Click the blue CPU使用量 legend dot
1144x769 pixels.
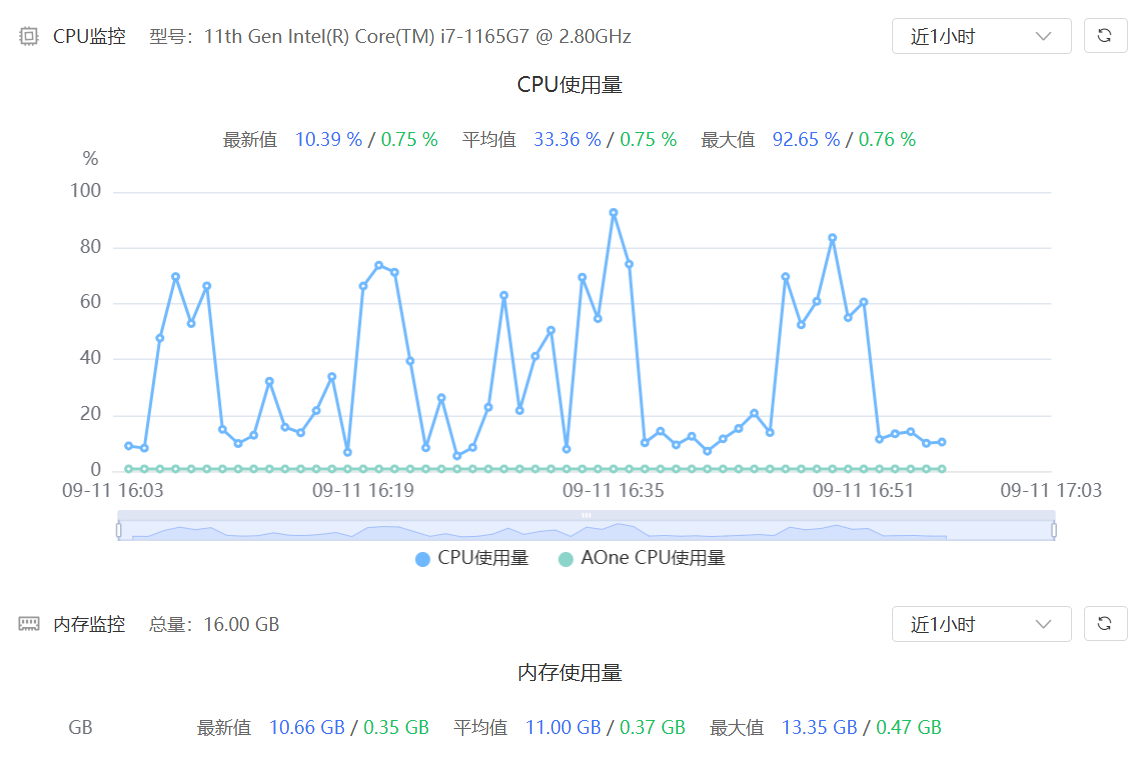pyautogui.click(x=422, y=560)
